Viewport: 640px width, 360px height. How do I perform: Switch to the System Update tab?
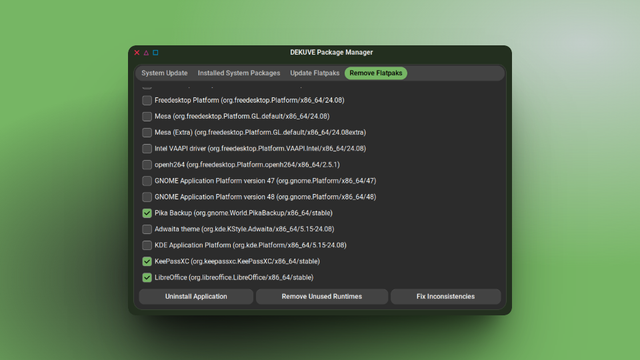[164, 73]
